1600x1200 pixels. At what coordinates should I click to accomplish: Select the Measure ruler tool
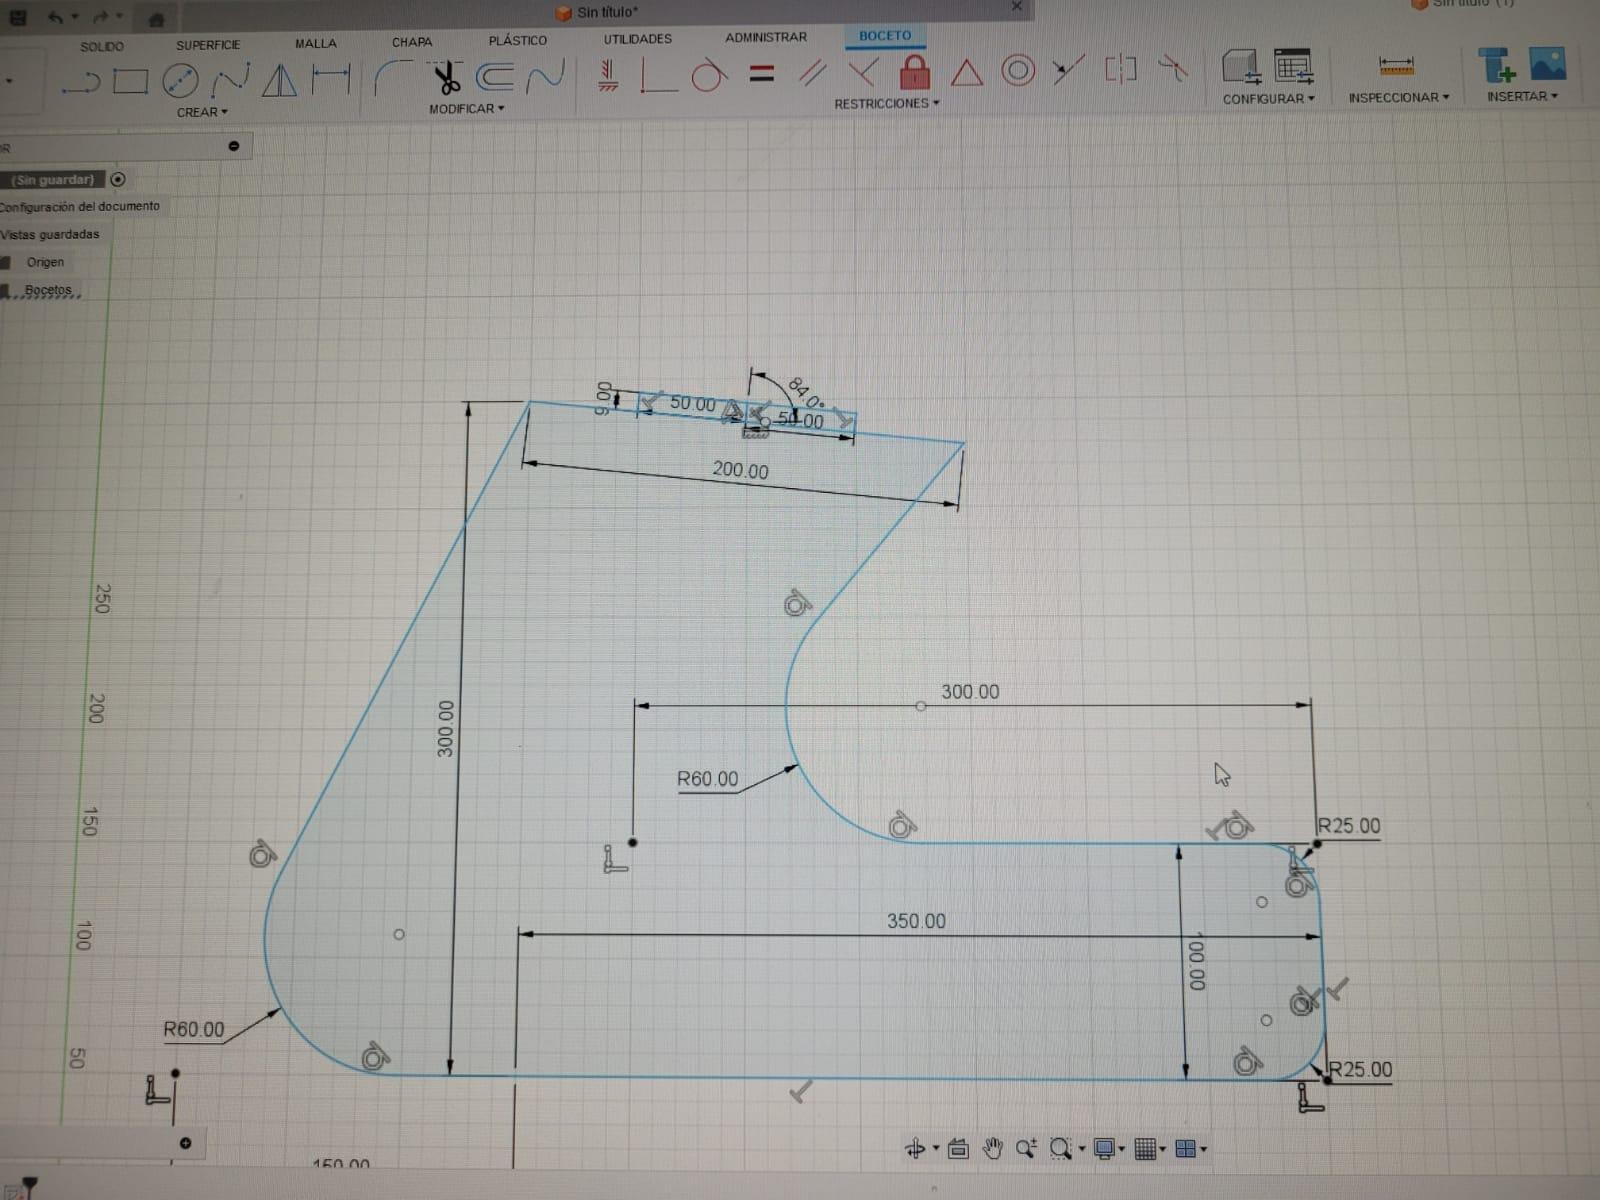(x=1396, y=67)
